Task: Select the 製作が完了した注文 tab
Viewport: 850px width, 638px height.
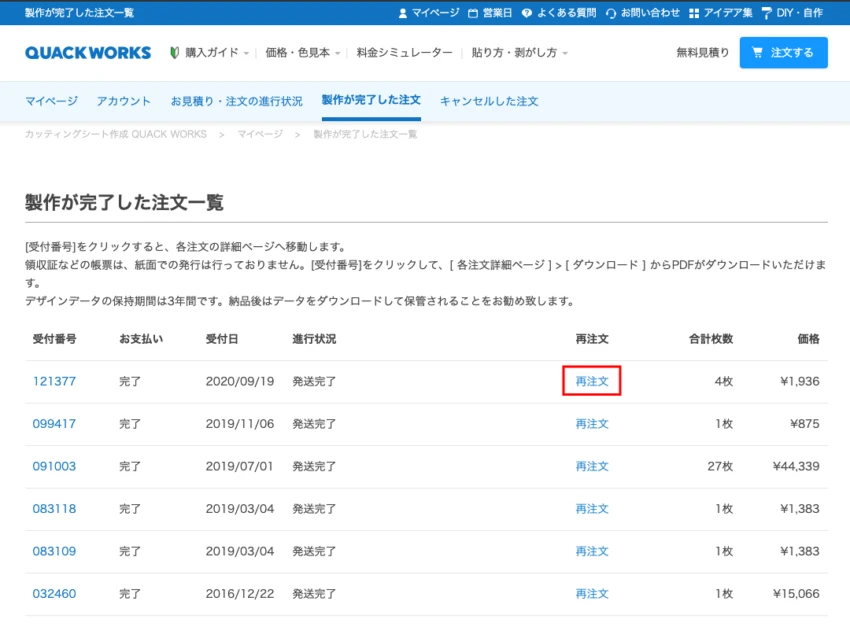Action: (x=371, y=100)
